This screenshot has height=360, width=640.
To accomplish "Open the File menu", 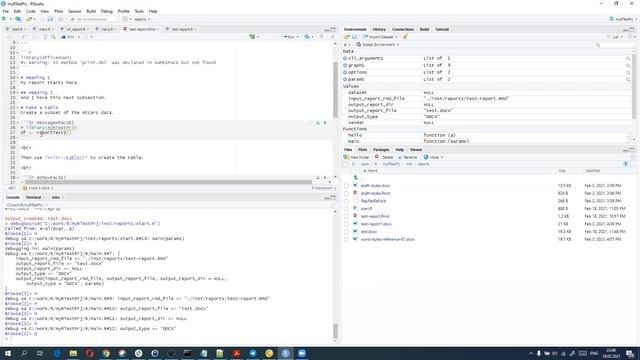I will click(5, 11).
